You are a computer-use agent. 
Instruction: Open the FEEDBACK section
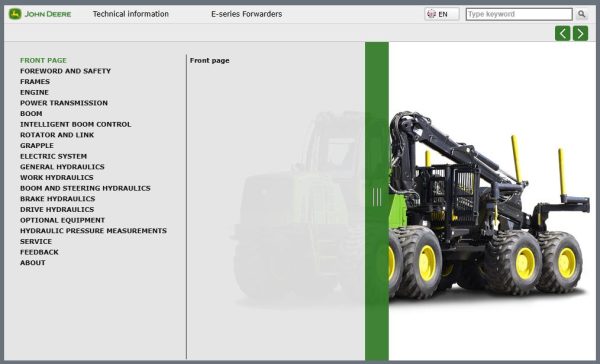pos(39,252)
